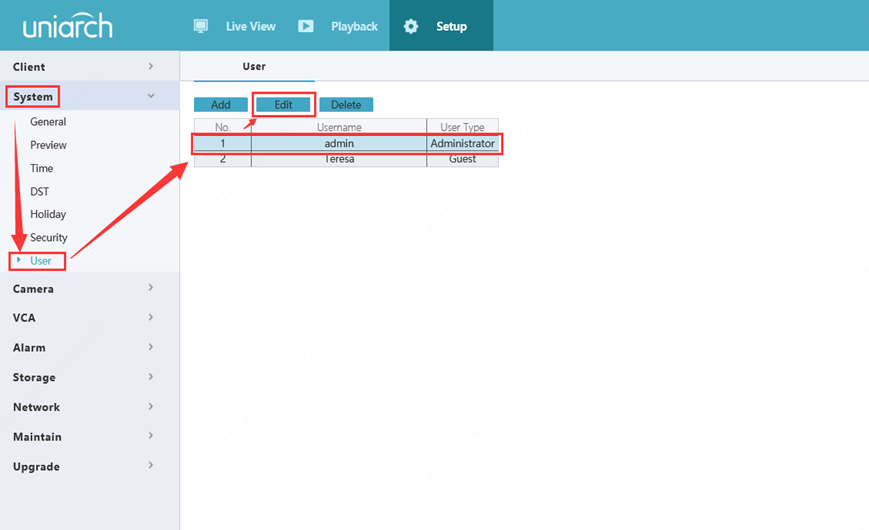Open the Security submenu item
Viewport: 869px width, 530px height.
(49, 238)
